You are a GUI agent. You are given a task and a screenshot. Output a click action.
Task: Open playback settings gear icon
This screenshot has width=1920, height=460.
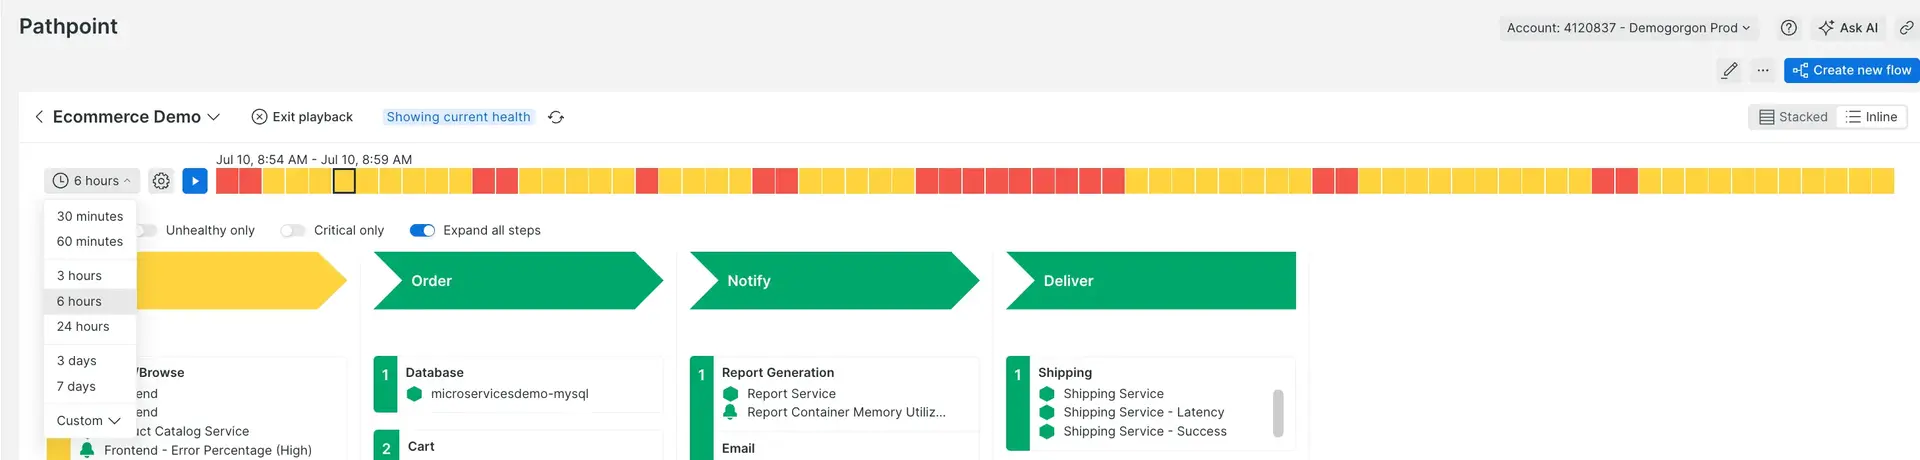pyautogui.click(x=161, y=181)
